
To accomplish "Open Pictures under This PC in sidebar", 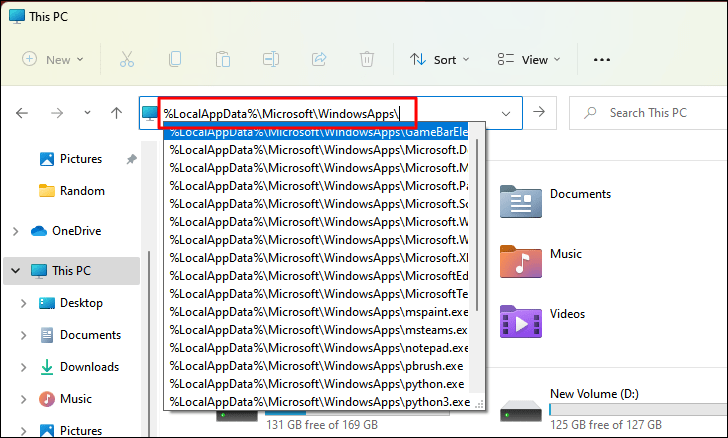I will click(71, 431).
